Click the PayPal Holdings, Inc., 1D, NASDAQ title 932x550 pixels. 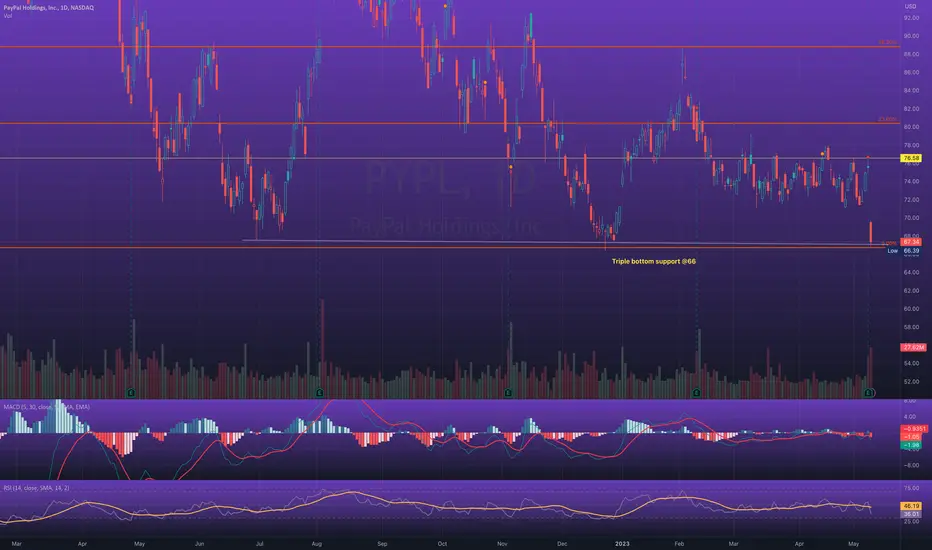pyautogui.click(x=49, y=8)
